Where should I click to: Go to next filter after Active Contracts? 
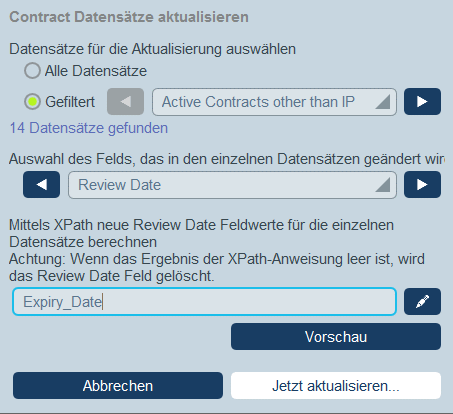(x=422, y=102)
